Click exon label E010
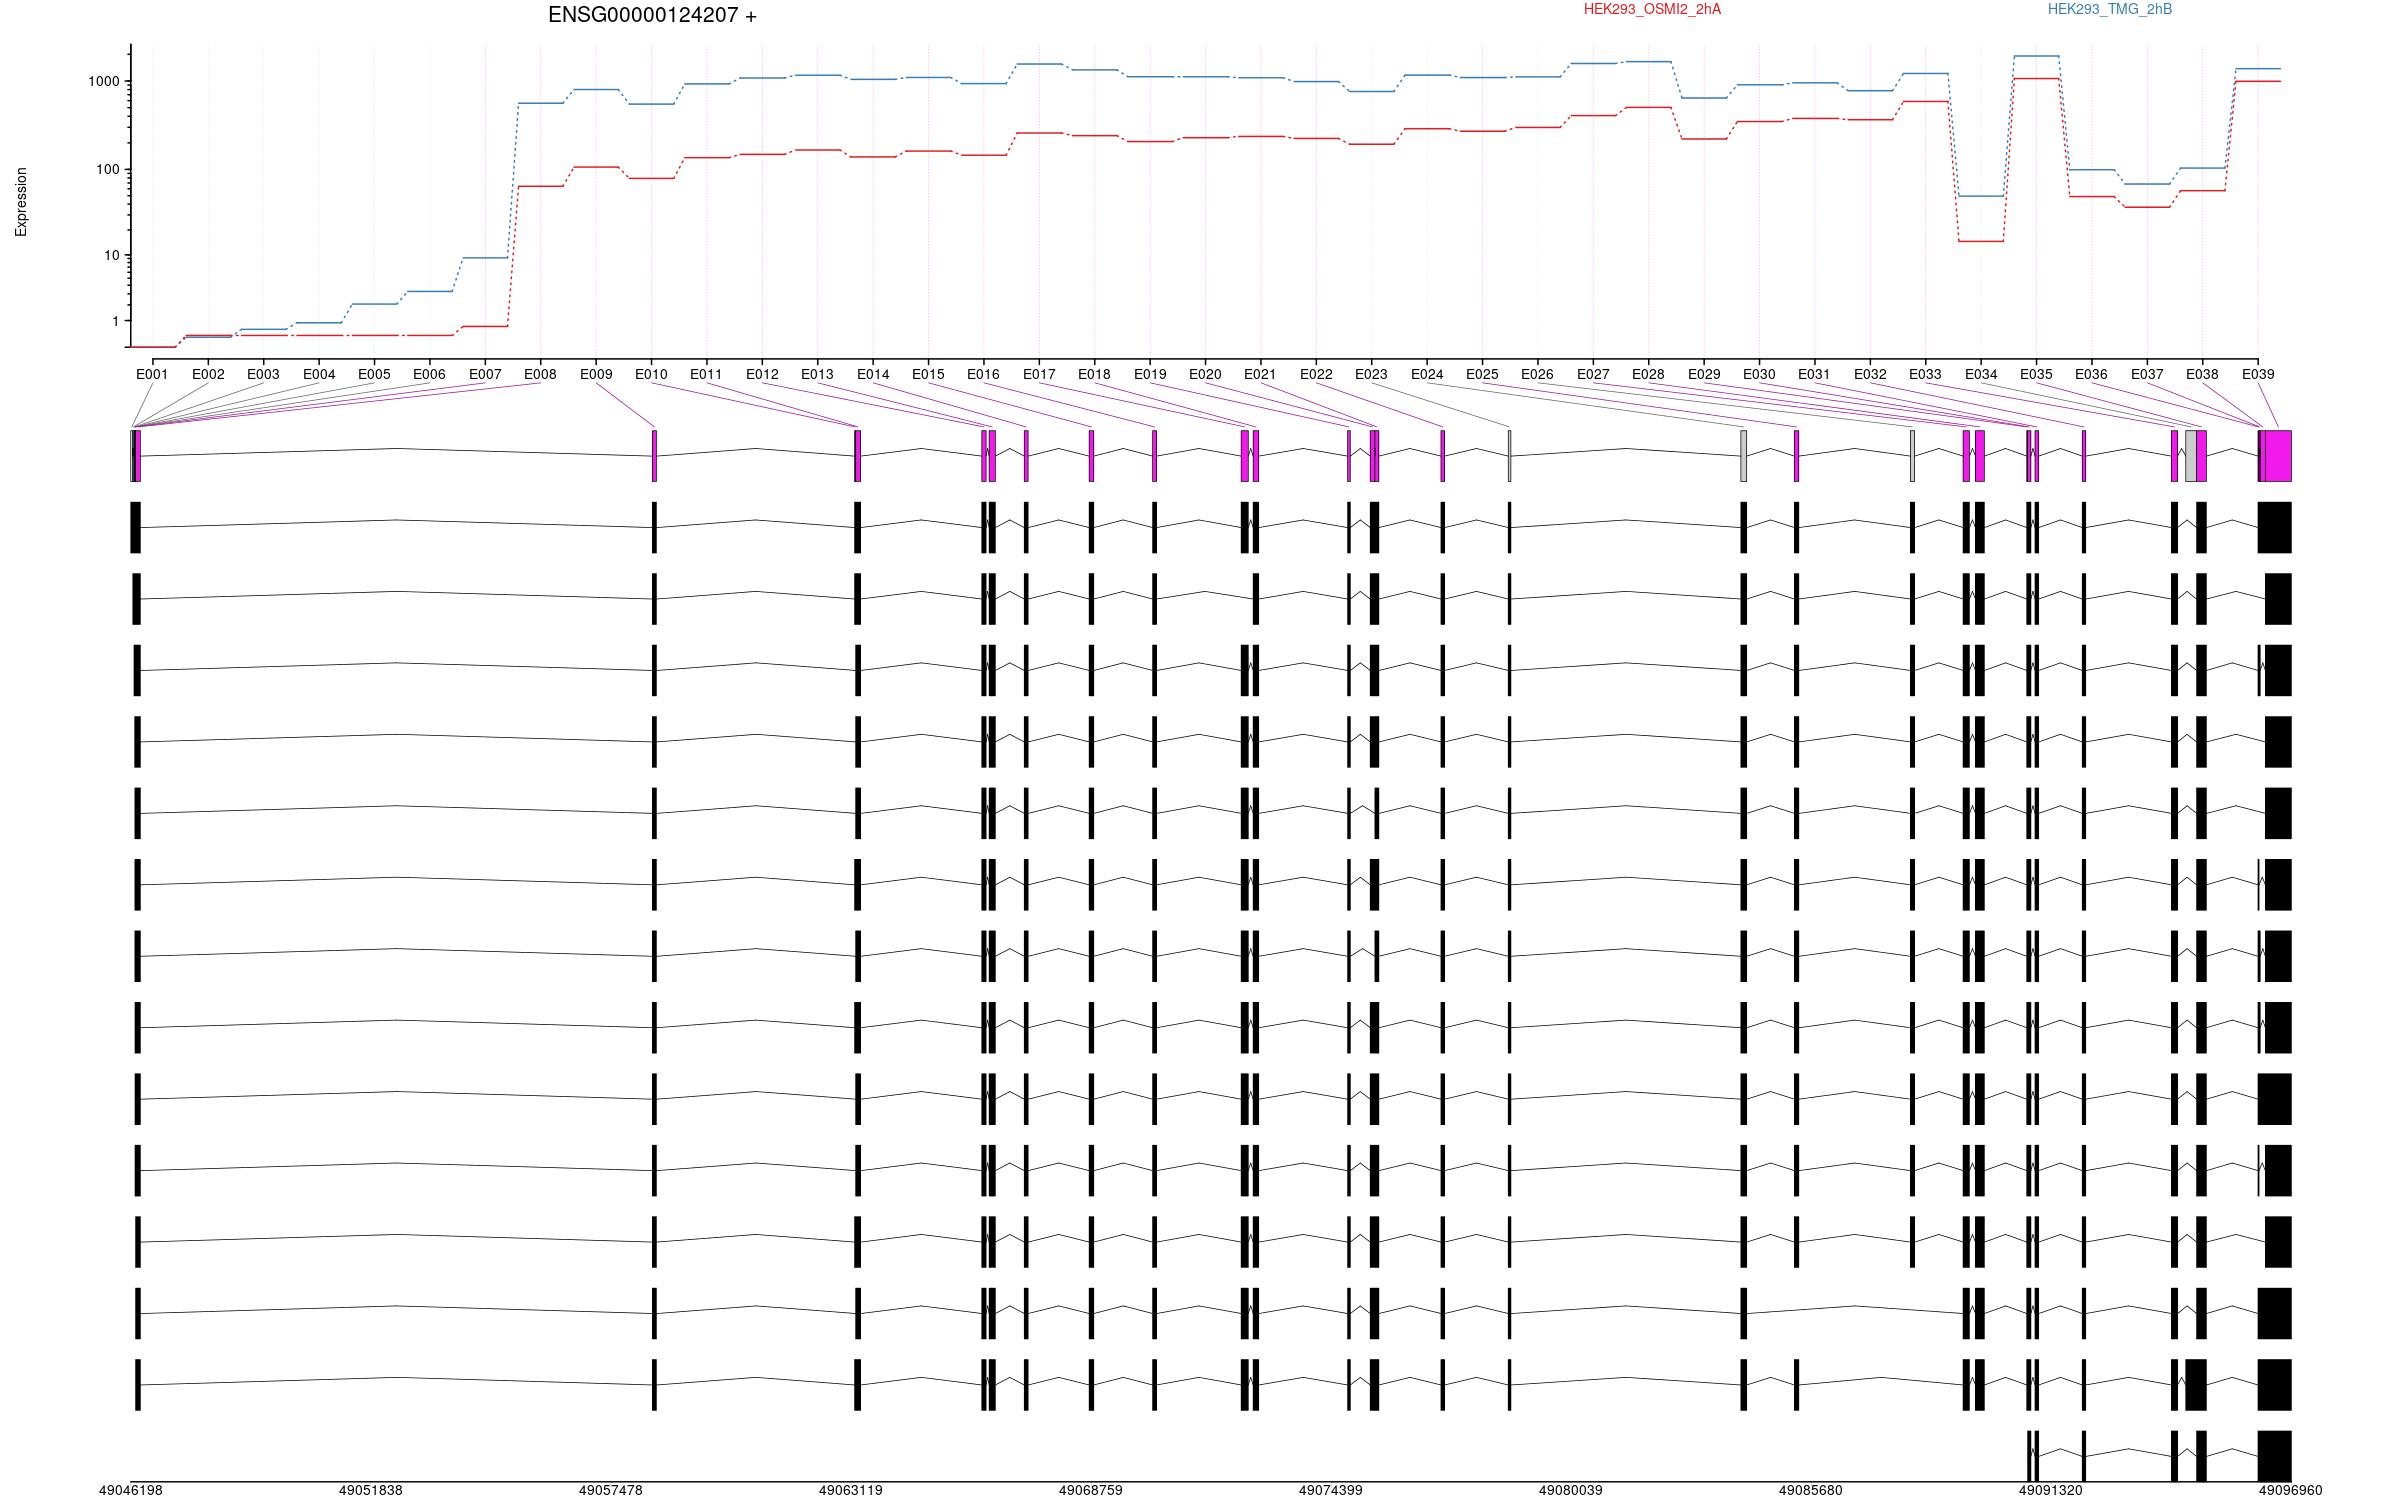Image resolution: width=2400 pixels, height=1510 pixels. (651, 374)
